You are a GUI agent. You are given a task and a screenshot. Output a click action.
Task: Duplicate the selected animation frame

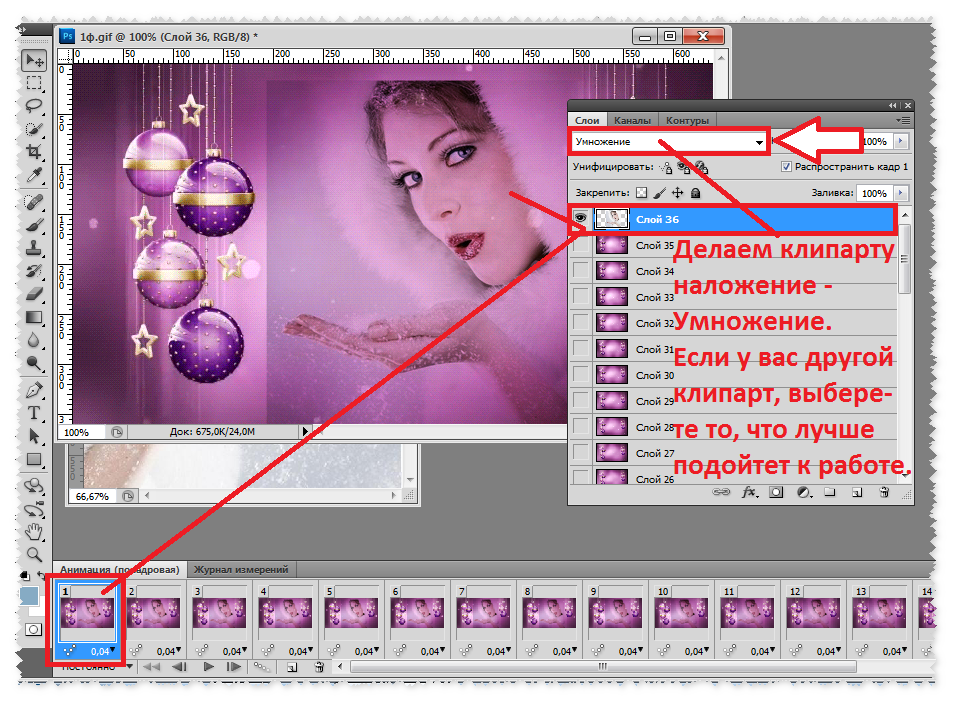pyautogui.click(x=292, y=667)
